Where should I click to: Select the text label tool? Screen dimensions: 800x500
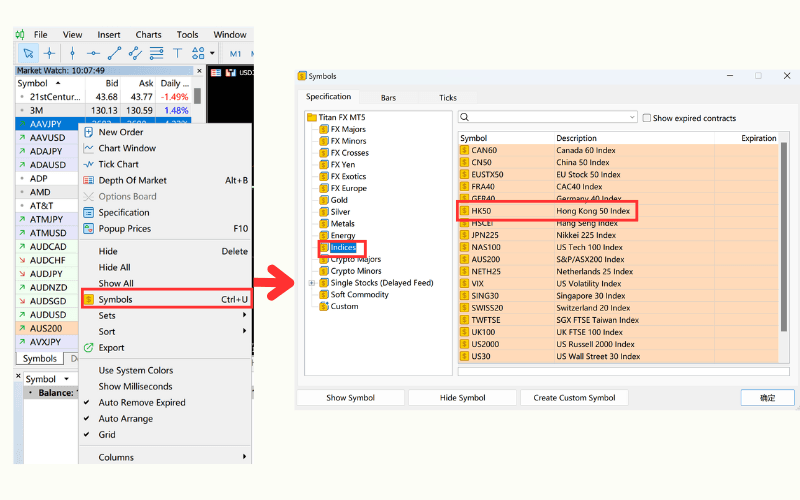click(178, 53)
